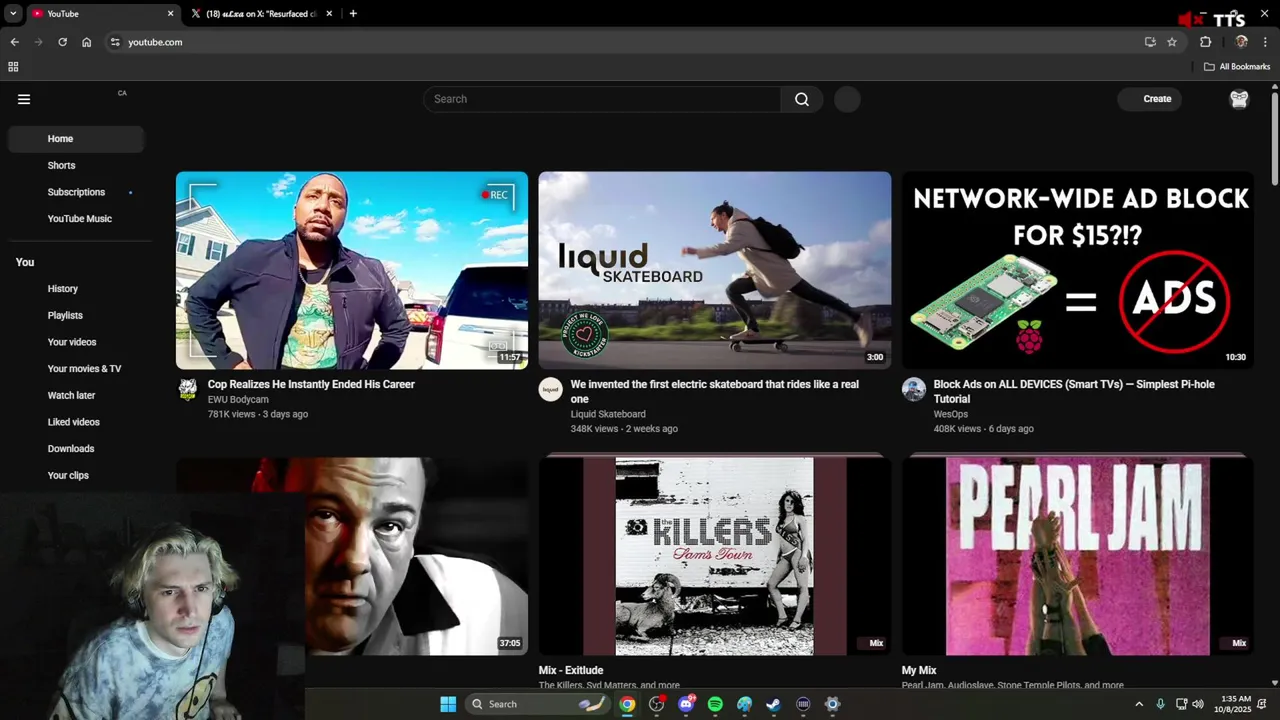Image resolution: width=1280 pixels, height=720 pixels.
Task: Reload the page with the refresh icon
Action: click(62, 42)
